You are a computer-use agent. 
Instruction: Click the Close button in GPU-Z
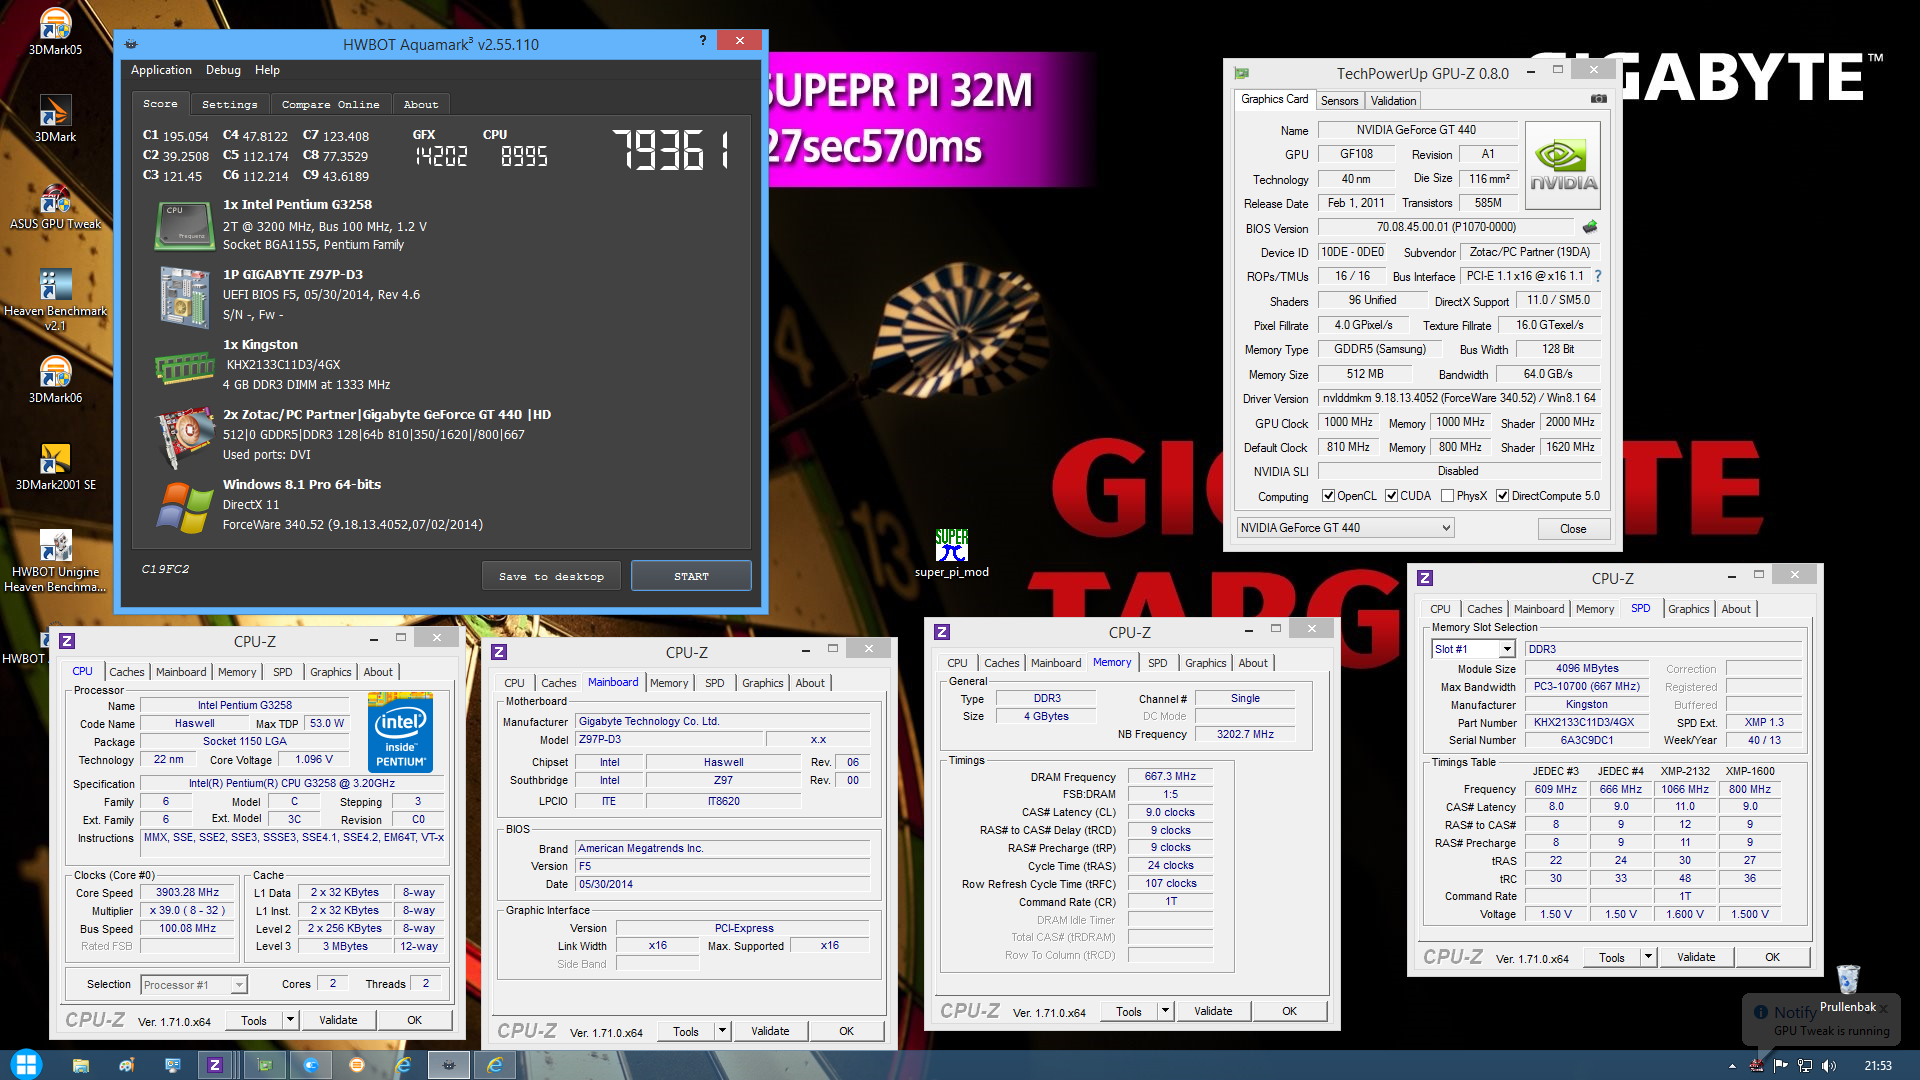coord(1573,529)
